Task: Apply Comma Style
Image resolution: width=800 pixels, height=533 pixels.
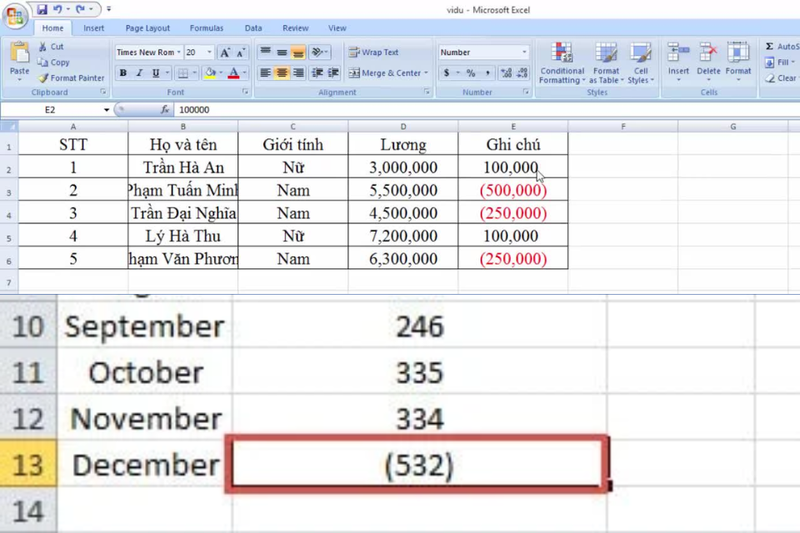Action: (x=487, y=73)
